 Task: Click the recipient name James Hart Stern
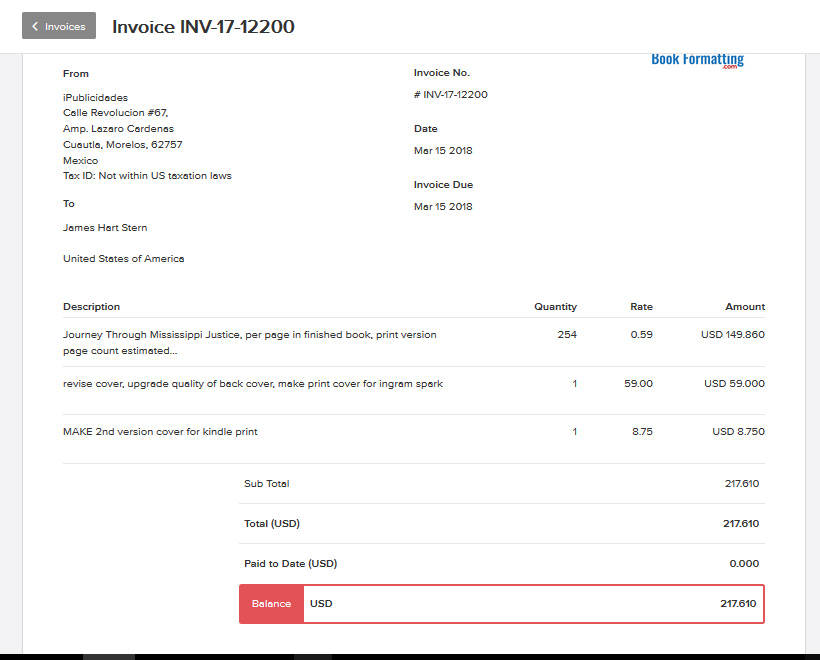click(x=105, y=228)
